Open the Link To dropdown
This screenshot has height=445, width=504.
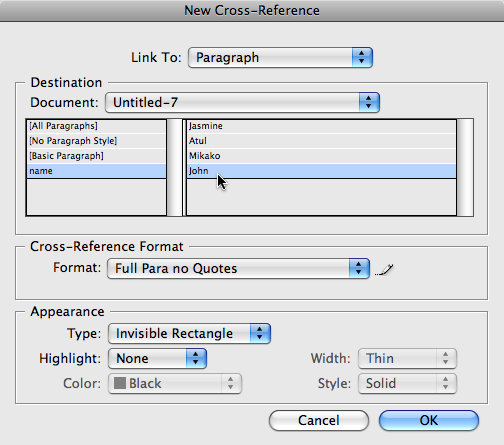[x=280, y=58]
